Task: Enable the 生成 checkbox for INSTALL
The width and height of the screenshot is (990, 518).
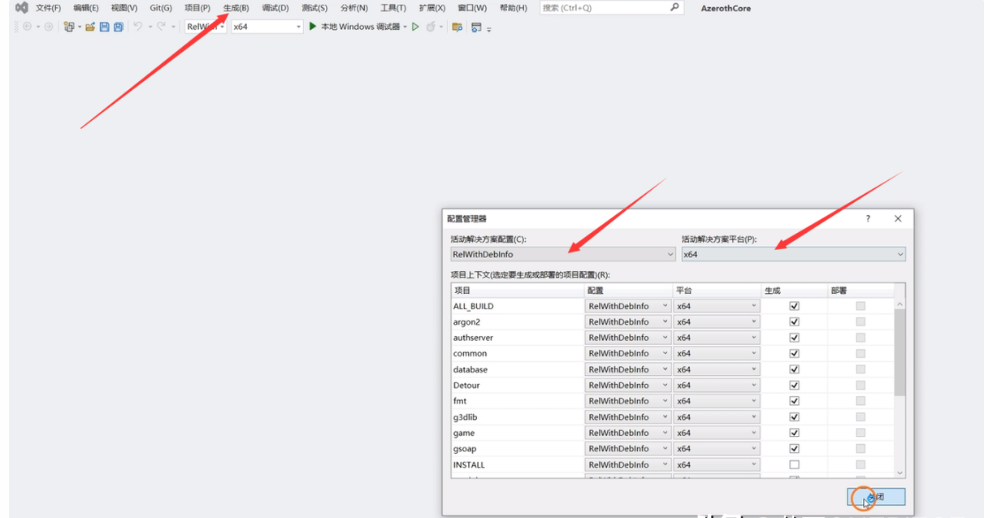Action: 794,465
